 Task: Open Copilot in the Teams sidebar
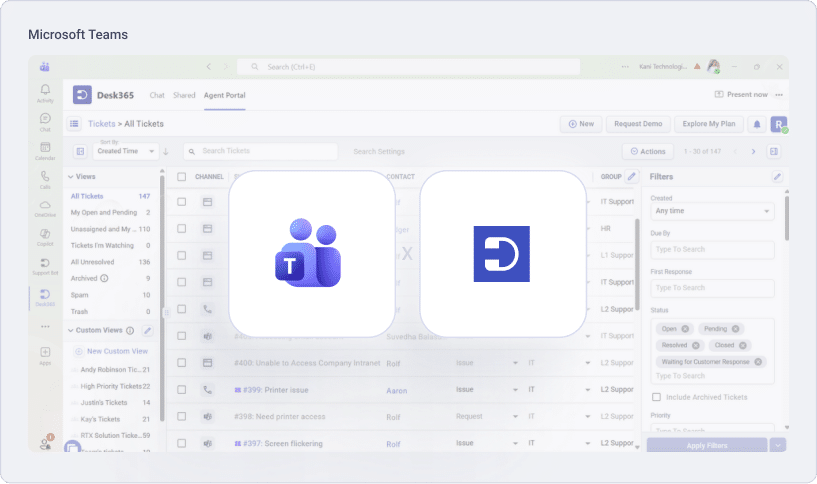(x=45, y=237)
